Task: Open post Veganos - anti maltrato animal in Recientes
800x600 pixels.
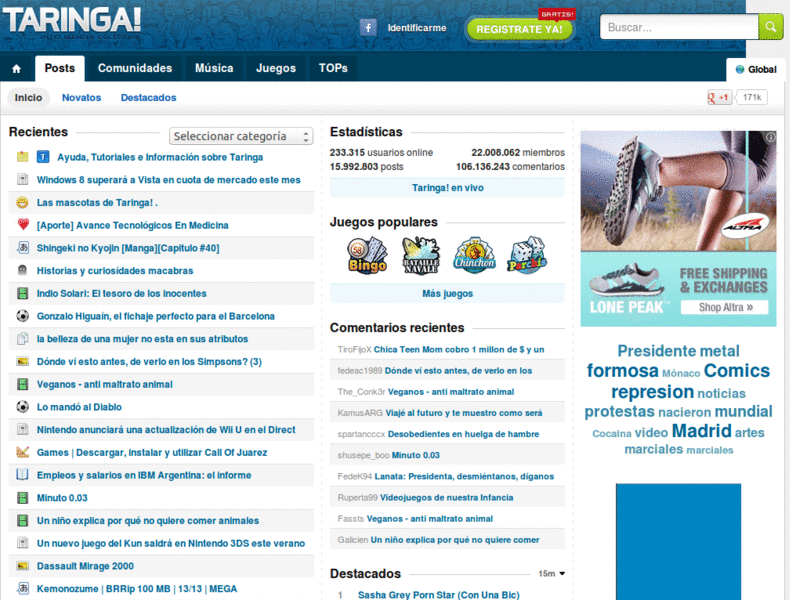Action: coord(105,384)
